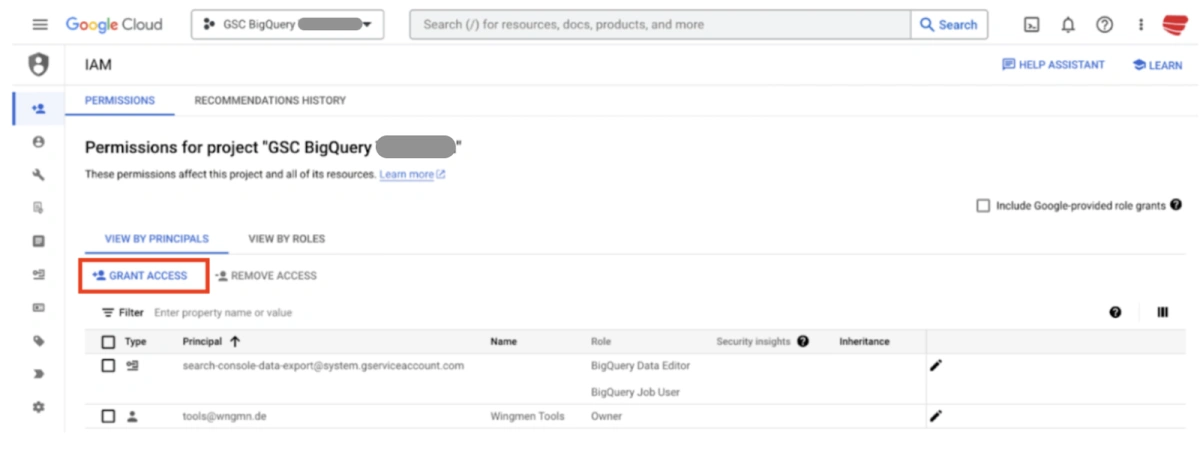Viewport: 1200px width, 450px height.
Task: Click the Security insights help icon
Action: 802,341
